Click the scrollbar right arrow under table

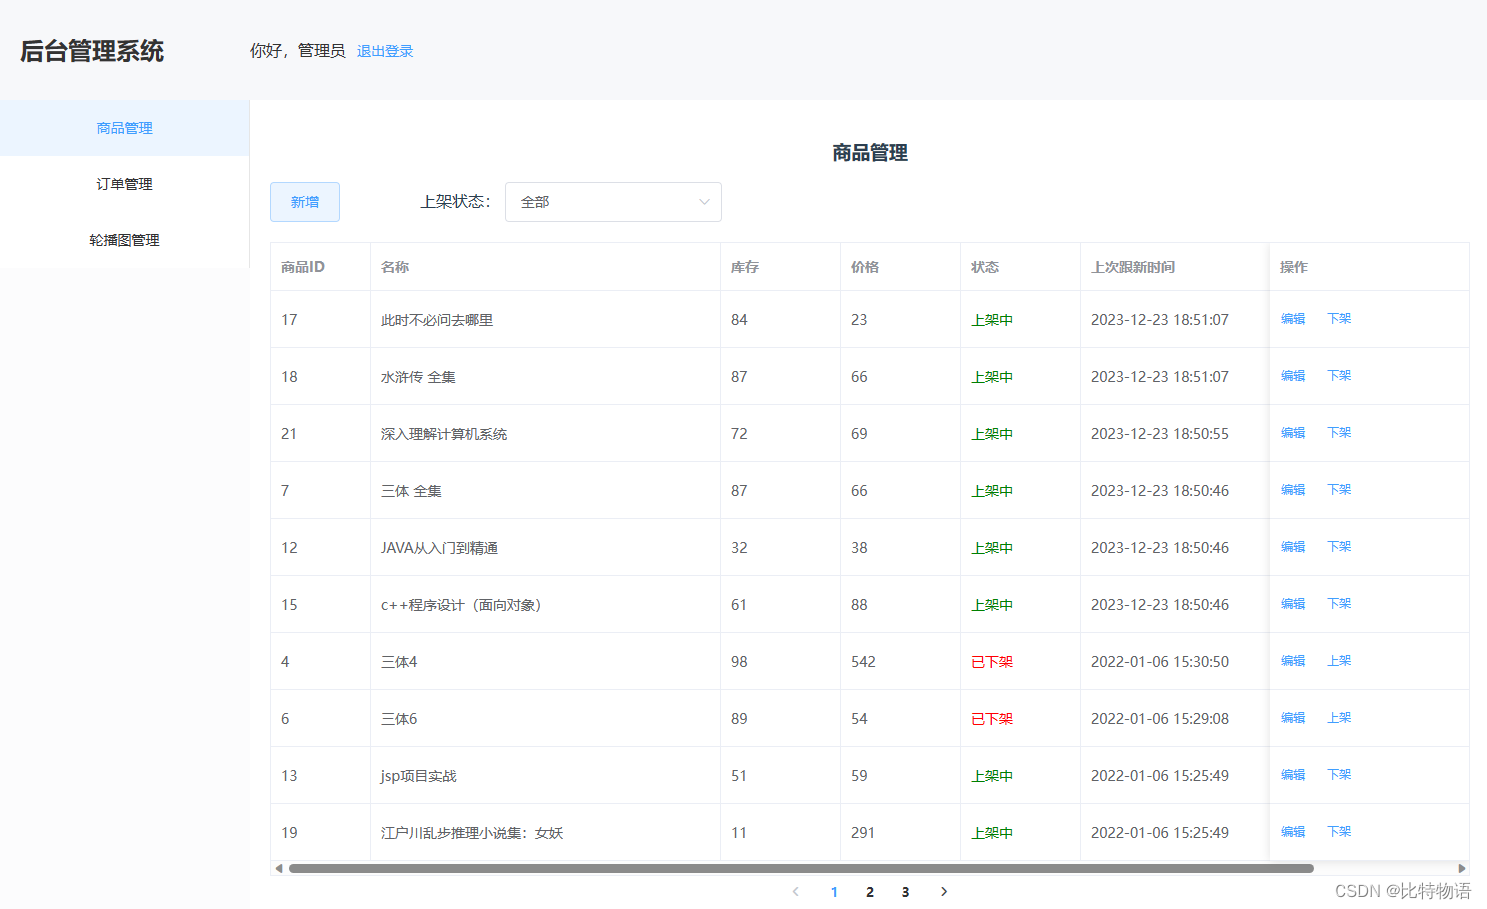click(x=1461, y=868)
